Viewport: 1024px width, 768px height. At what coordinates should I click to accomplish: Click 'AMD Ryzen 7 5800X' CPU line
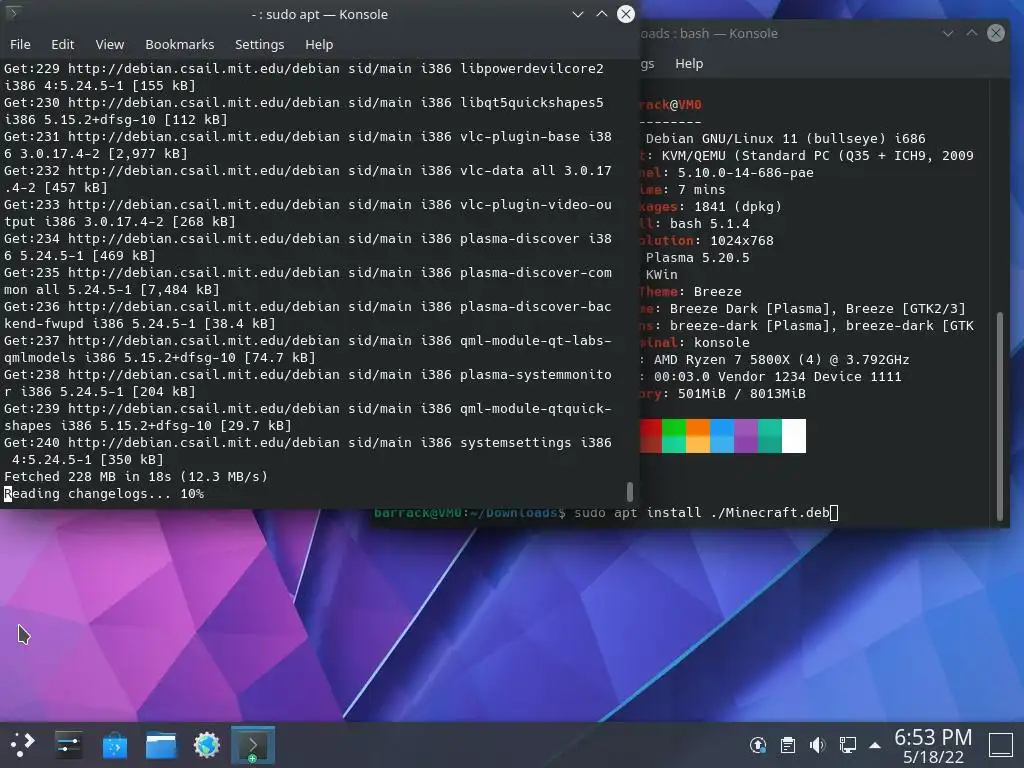click(x=781, y=360)
